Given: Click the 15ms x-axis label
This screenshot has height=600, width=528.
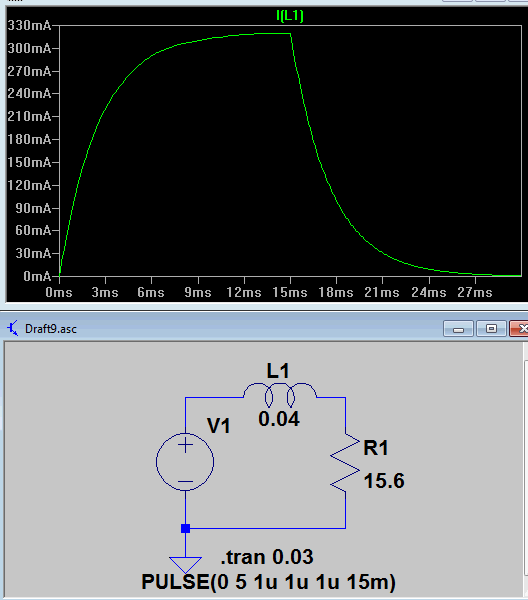Looking at the screenshot, I should coord(290,293).
